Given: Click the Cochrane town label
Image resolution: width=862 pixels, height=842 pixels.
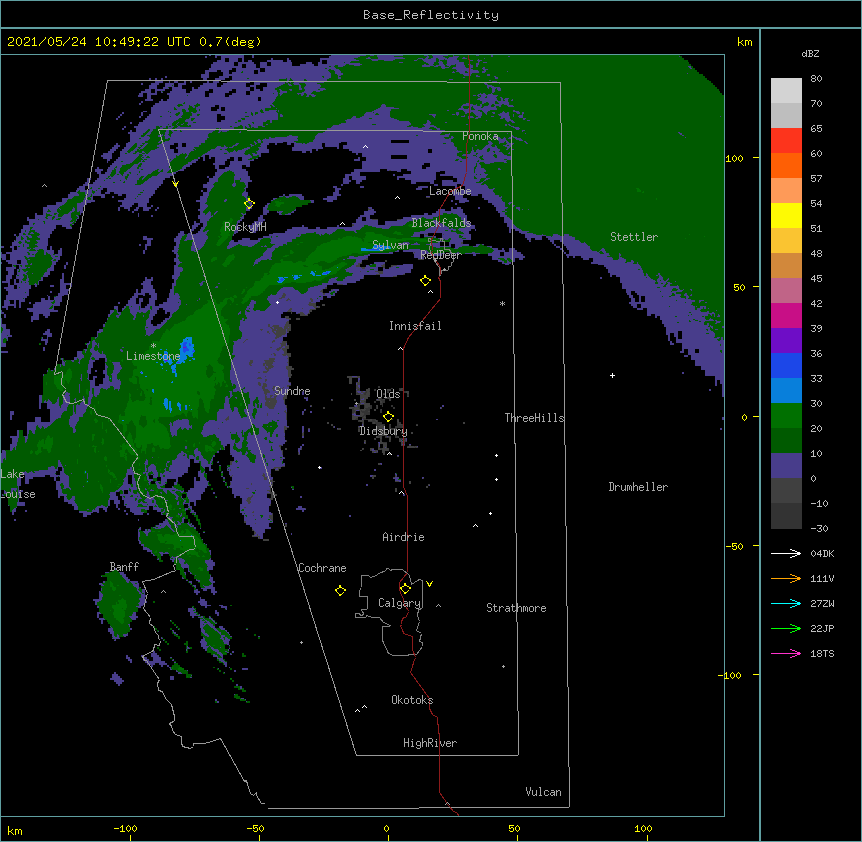Looking at the screenshot, I should click(x=322, y=568).
